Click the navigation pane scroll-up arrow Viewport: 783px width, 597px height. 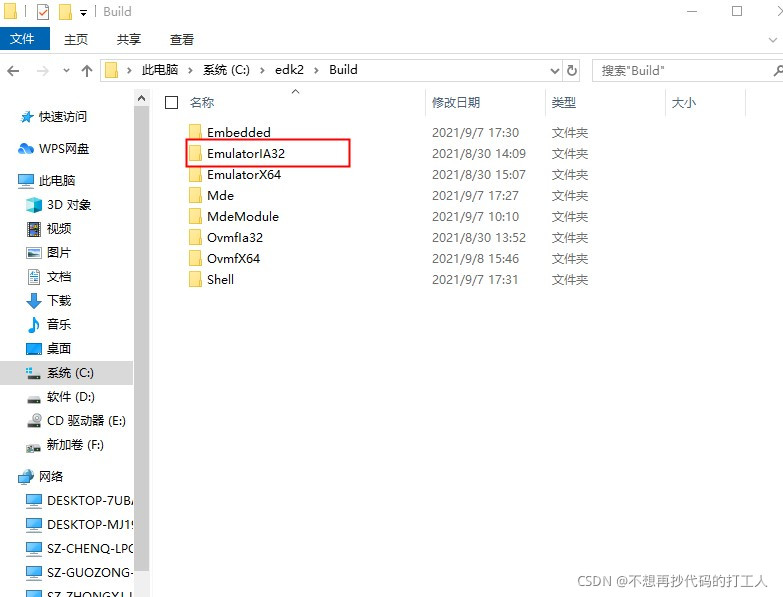click(x=141, y=98)
